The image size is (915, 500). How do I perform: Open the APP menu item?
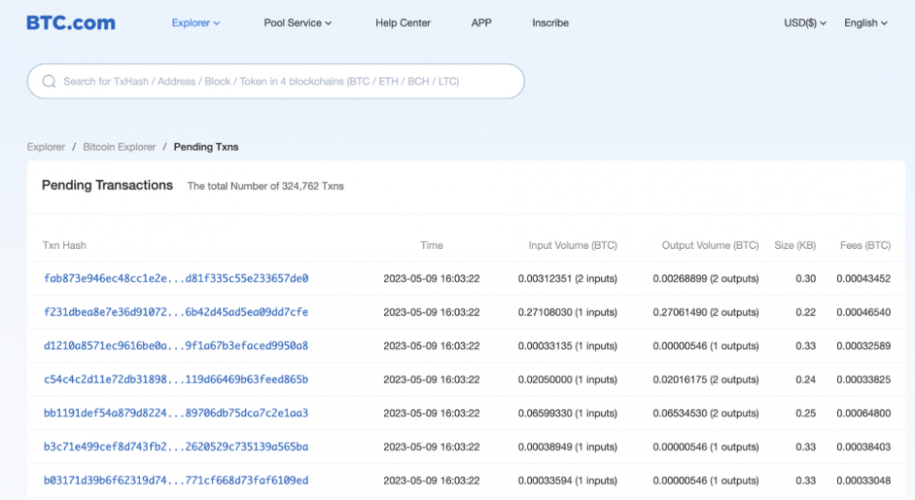point(481,23)
